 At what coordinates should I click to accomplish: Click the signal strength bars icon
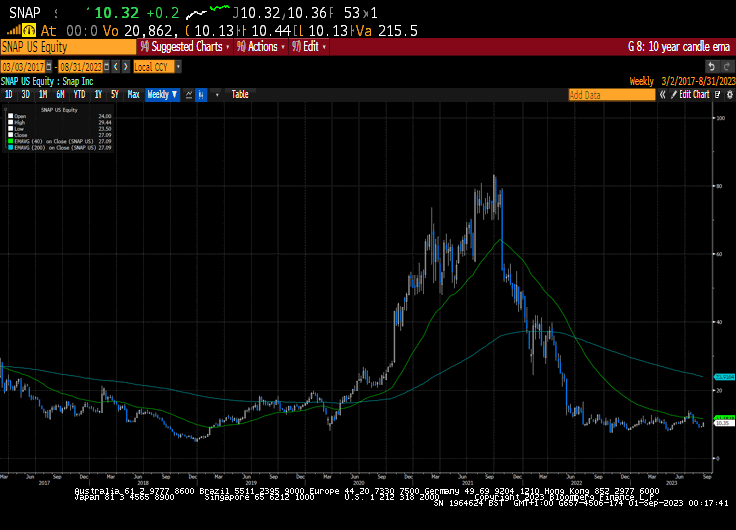click(x=14, y=31)
